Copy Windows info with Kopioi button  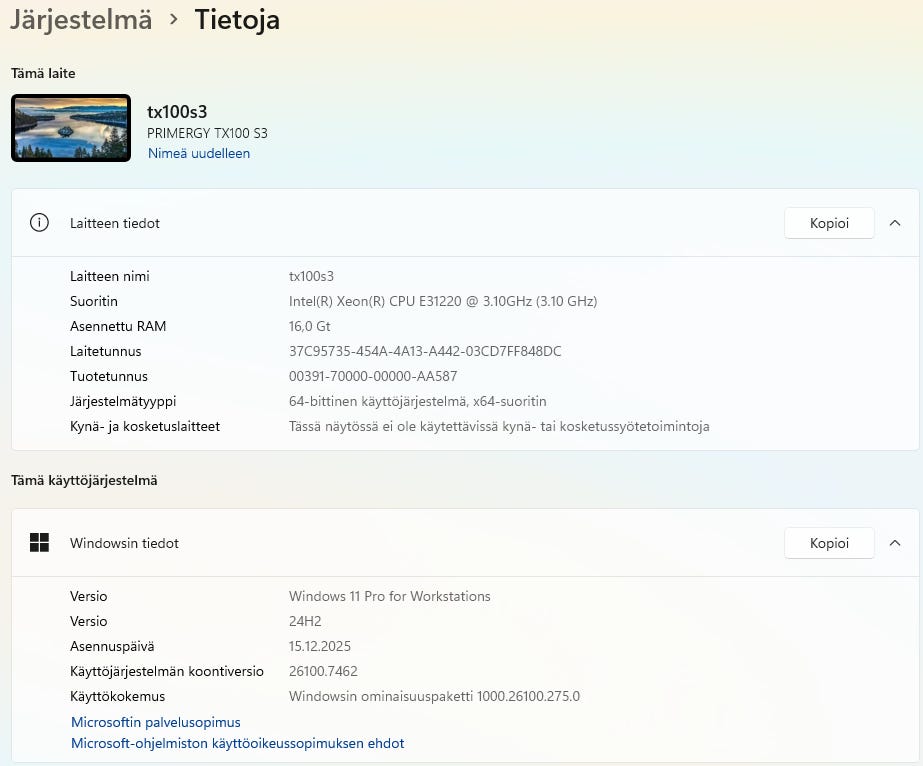[x=829, y=543]
